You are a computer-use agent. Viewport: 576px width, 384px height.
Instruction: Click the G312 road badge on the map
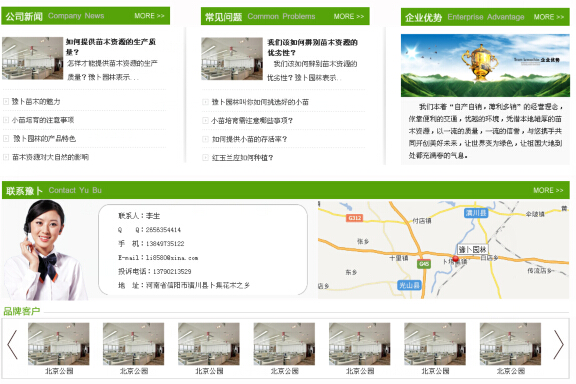coord(354,218)
